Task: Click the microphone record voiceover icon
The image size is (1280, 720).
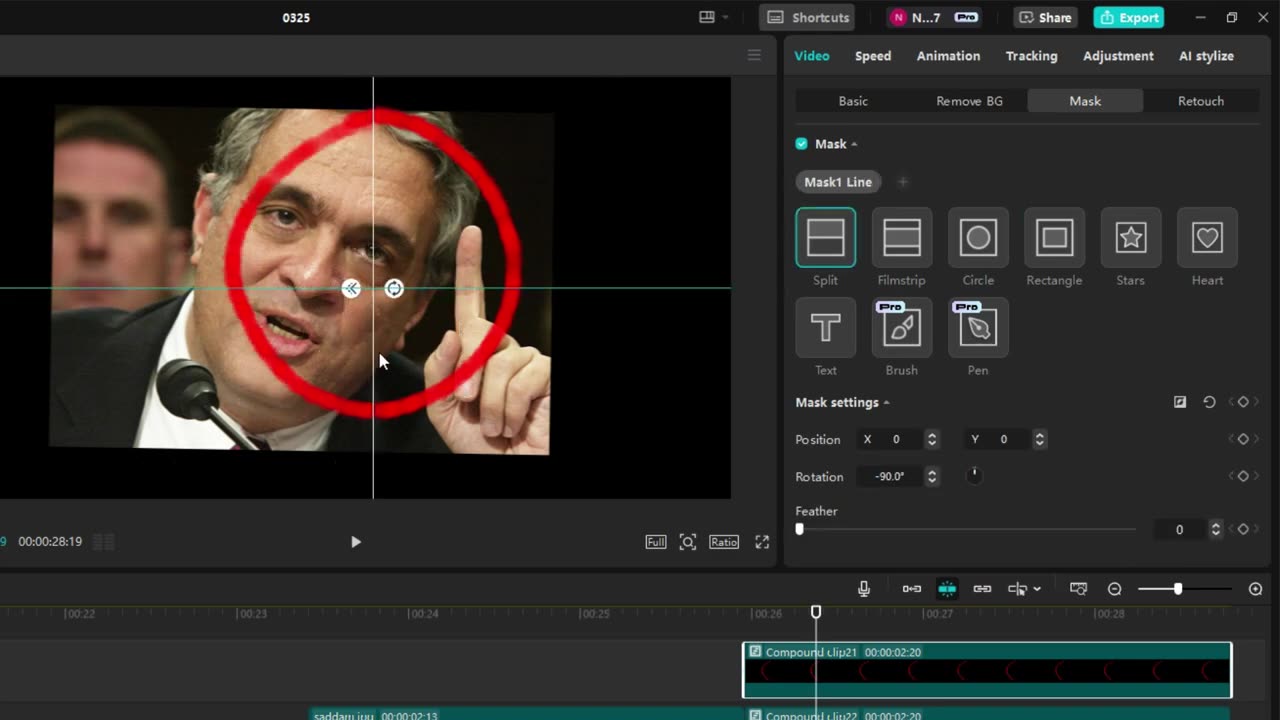Action: coord(864,589)
